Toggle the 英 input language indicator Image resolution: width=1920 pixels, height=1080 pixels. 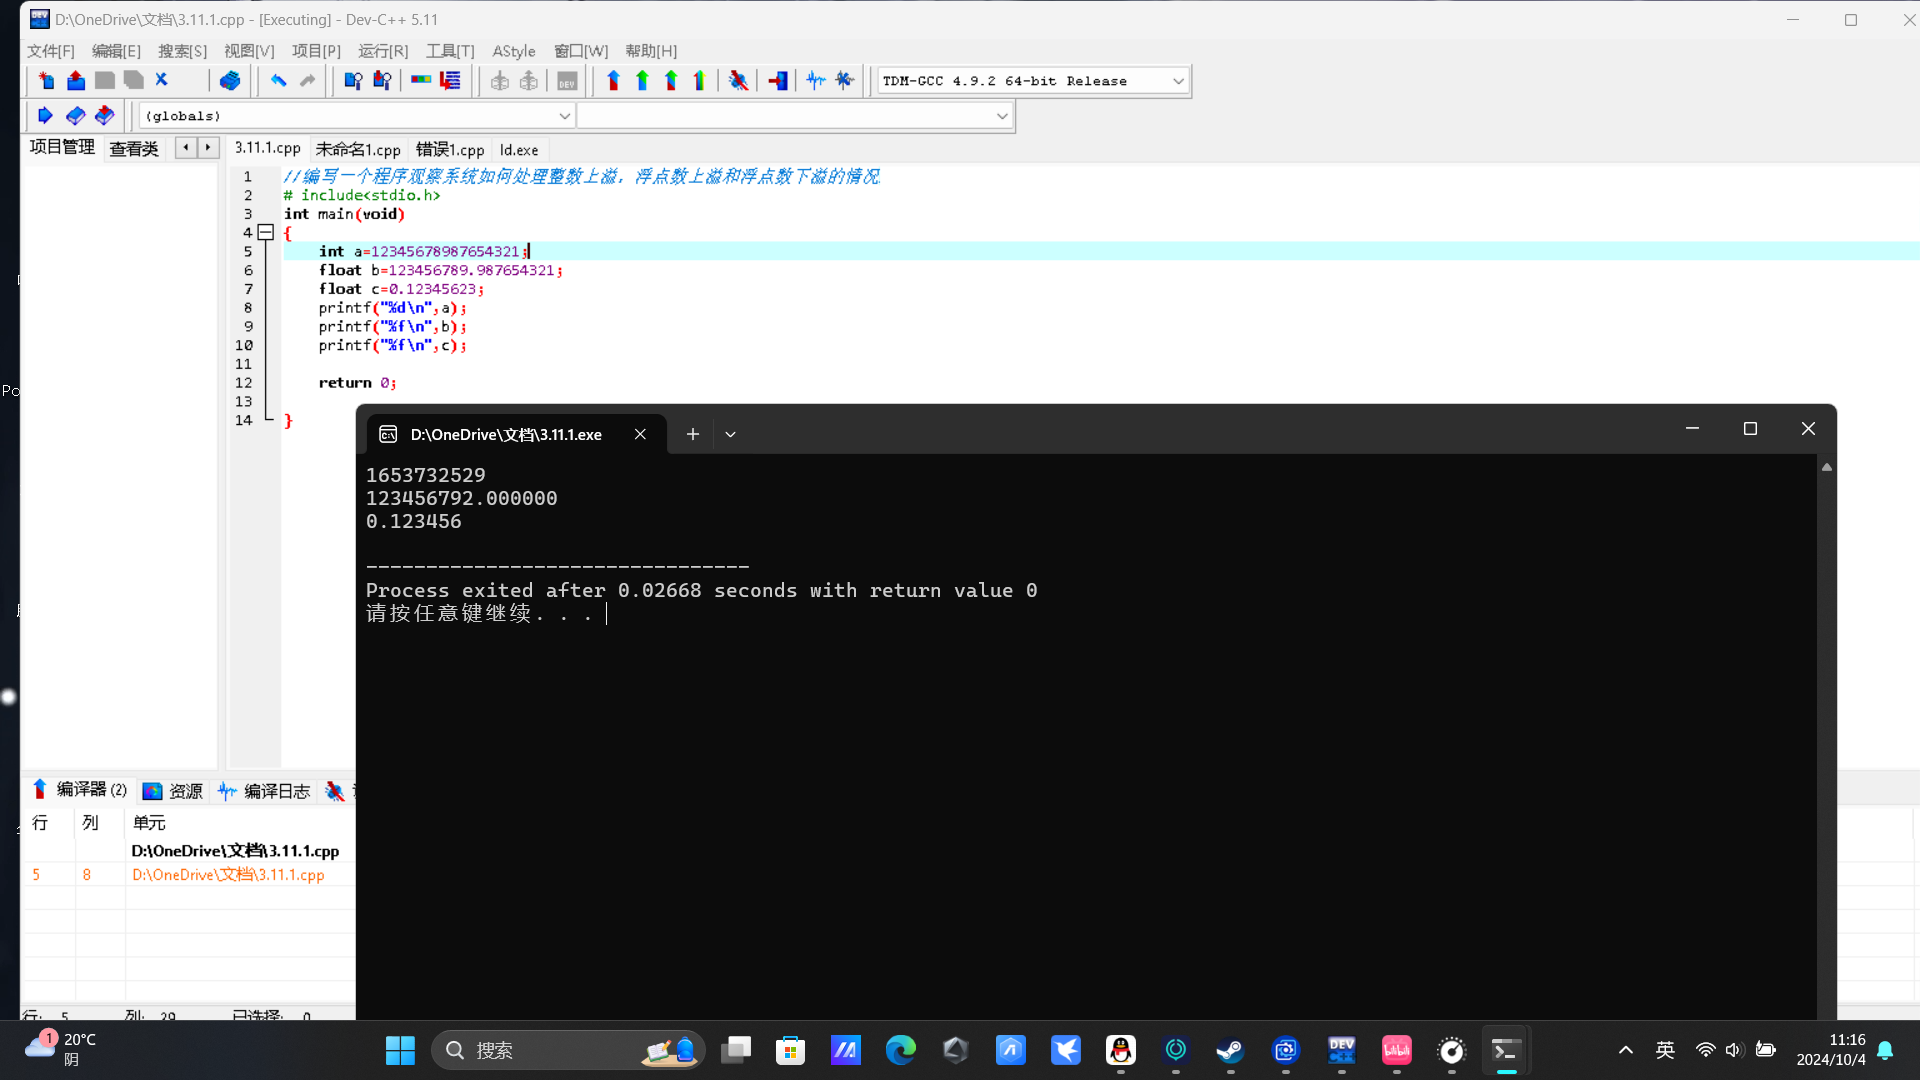1665,1050
